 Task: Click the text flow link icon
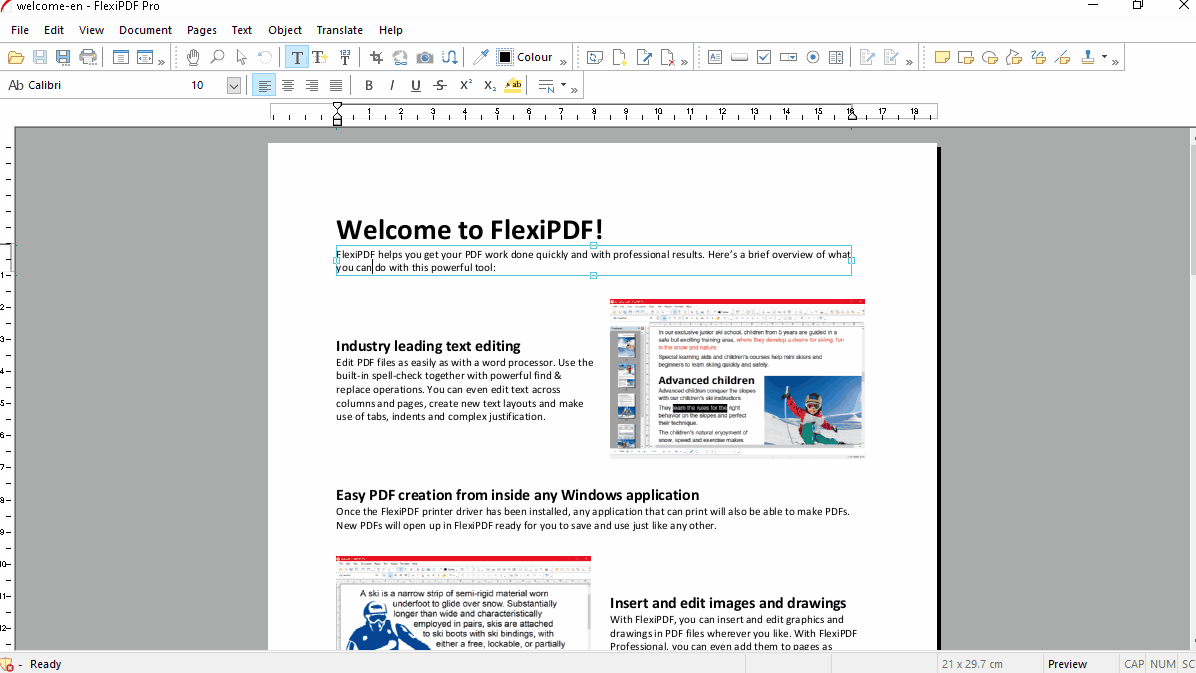pos(450,57)
